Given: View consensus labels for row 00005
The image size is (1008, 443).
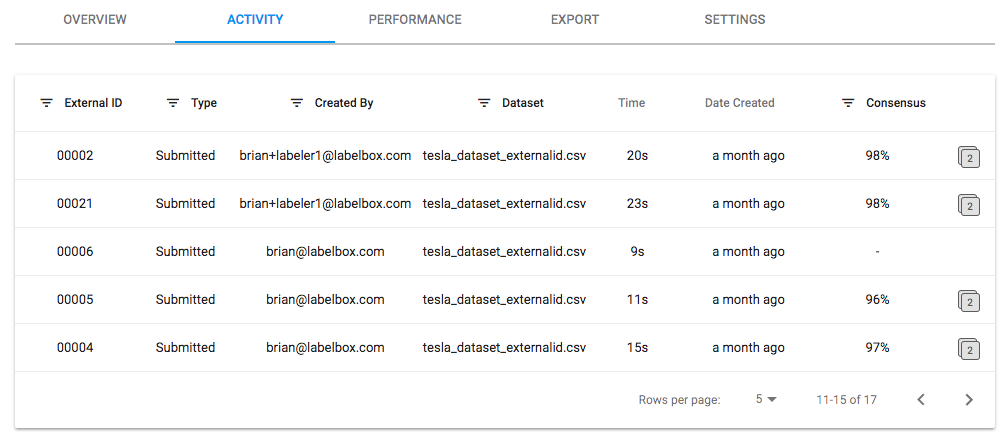Looking at the screenshot, I should pyautogui.click(x=968, y=301).
